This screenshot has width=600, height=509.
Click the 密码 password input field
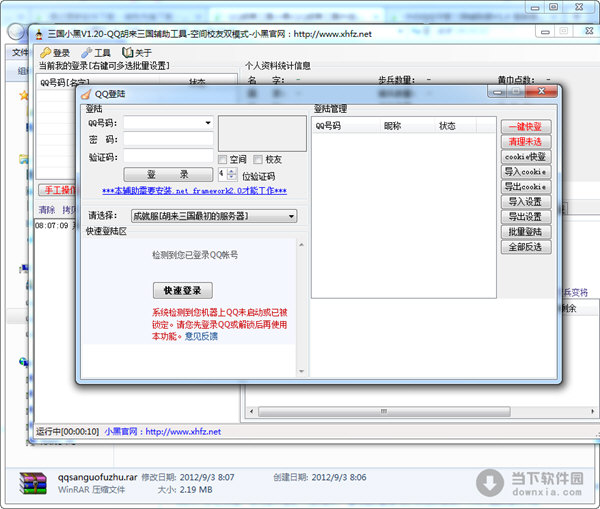click(x=168, y=140)
